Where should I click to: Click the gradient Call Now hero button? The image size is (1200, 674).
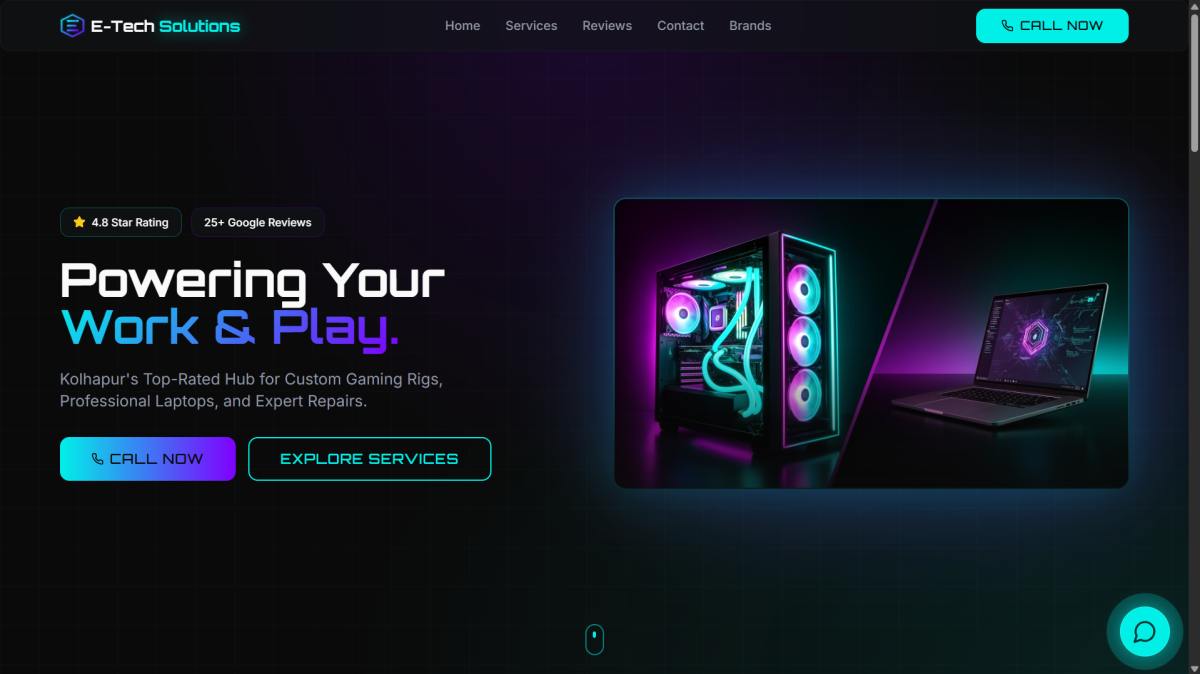[x=148, y=459]
